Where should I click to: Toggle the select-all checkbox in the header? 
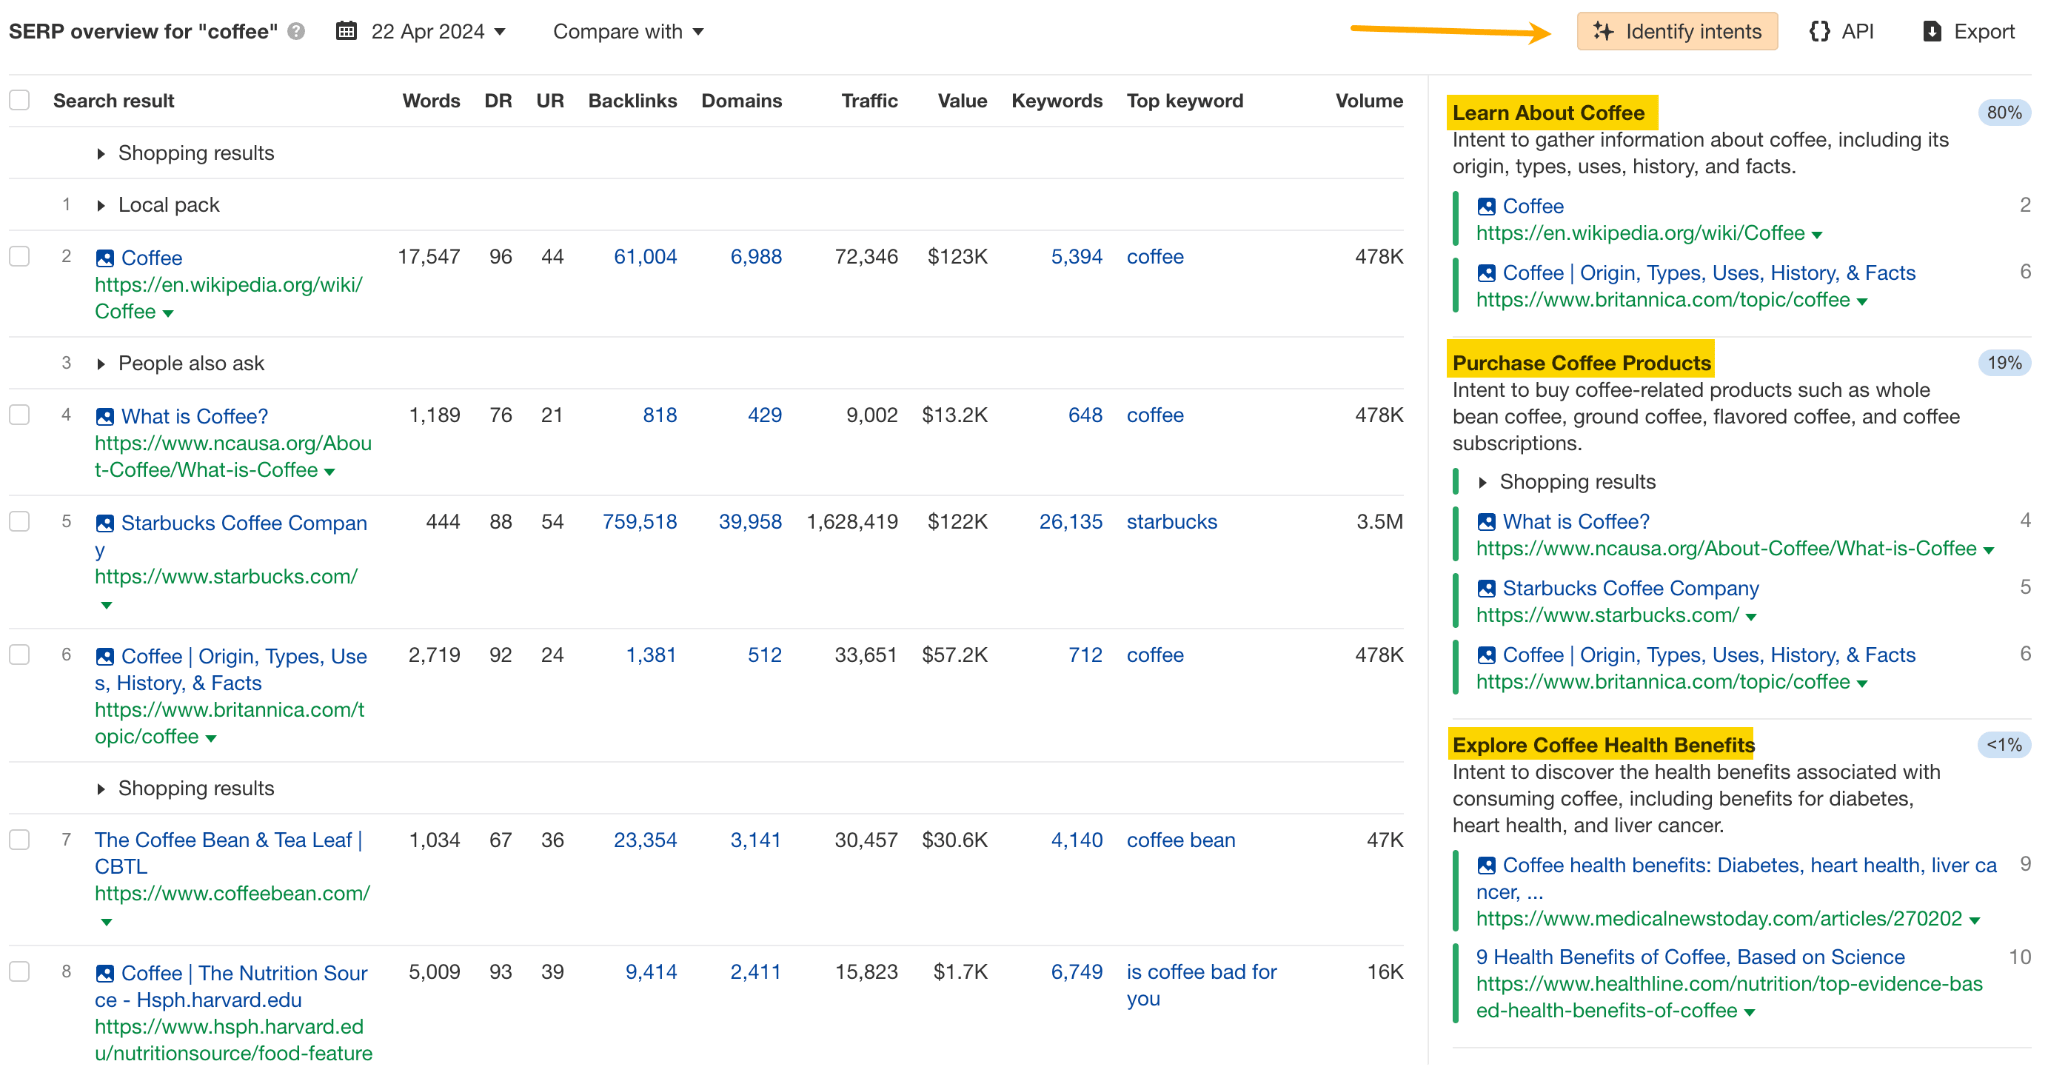[x=19, y=100]
